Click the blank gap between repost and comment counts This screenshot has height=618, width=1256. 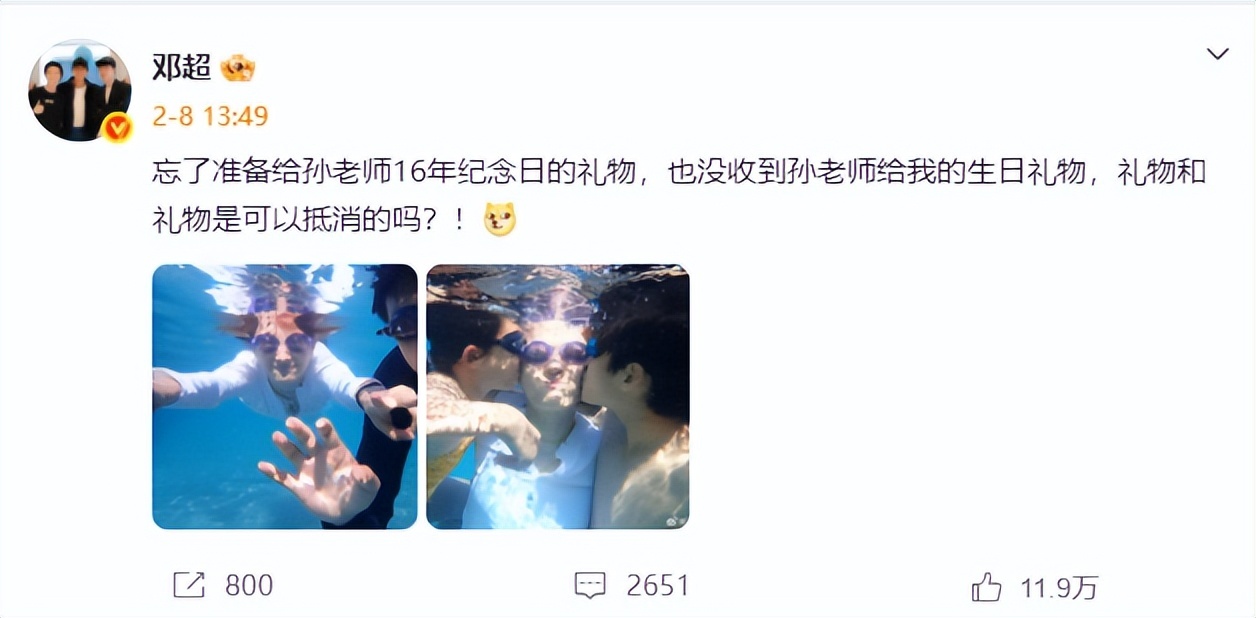(x=424, y=585)
